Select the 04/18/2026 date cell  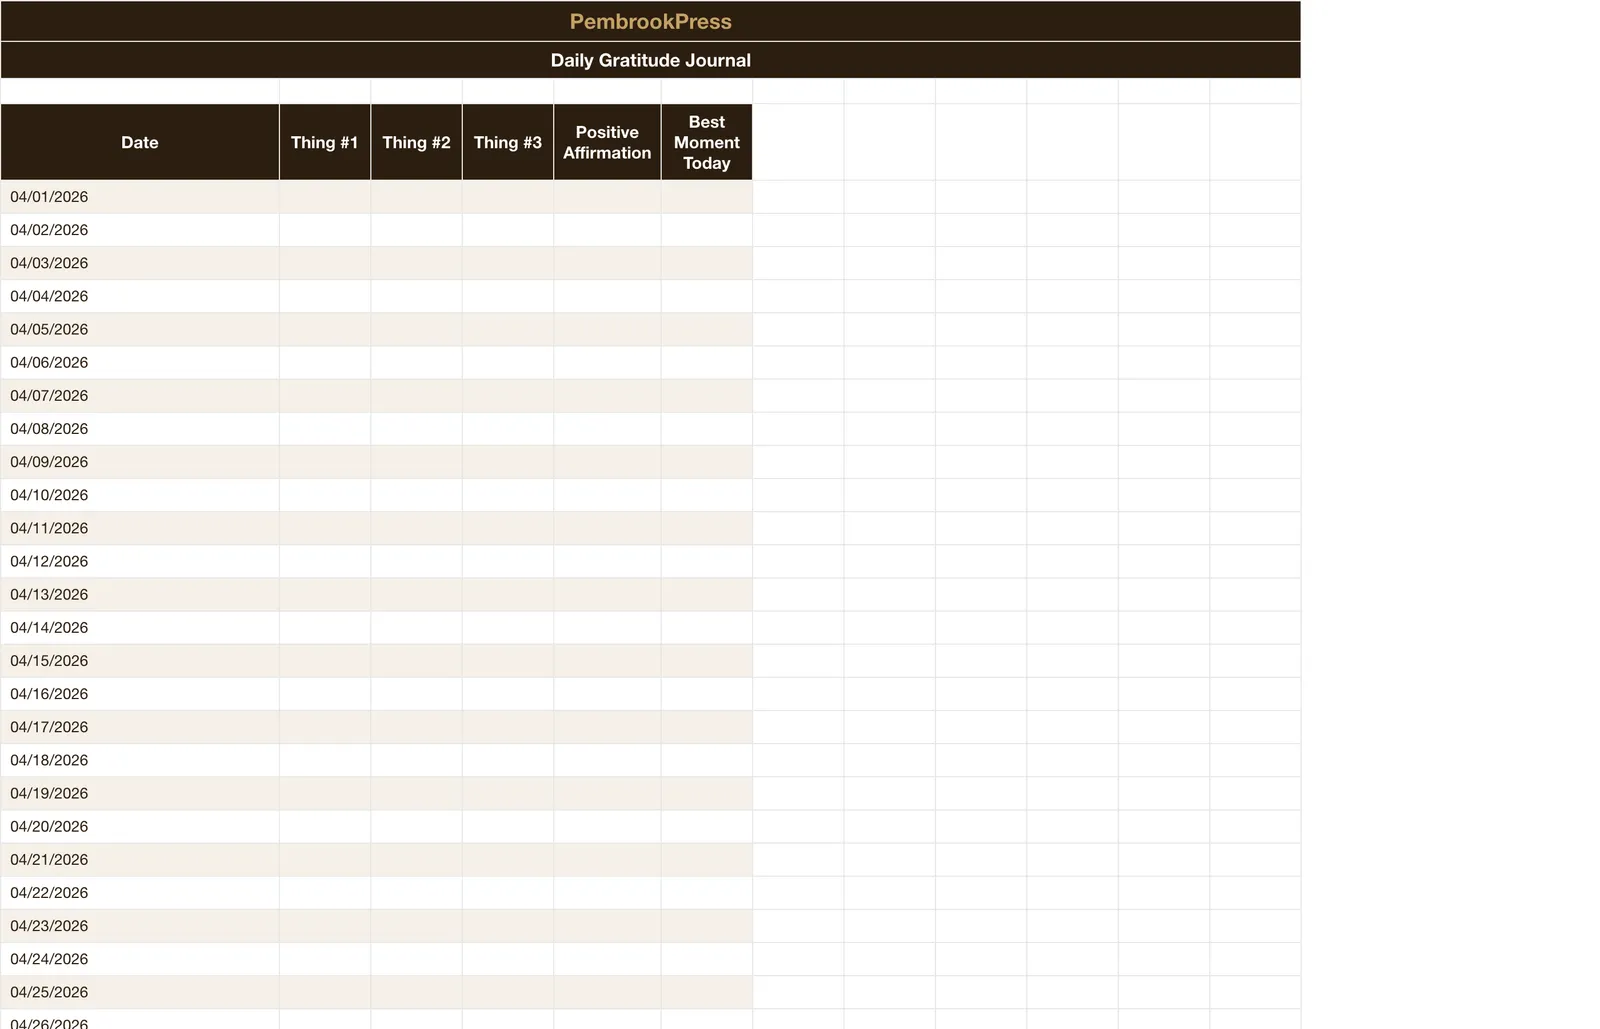[x=140, y=760]
